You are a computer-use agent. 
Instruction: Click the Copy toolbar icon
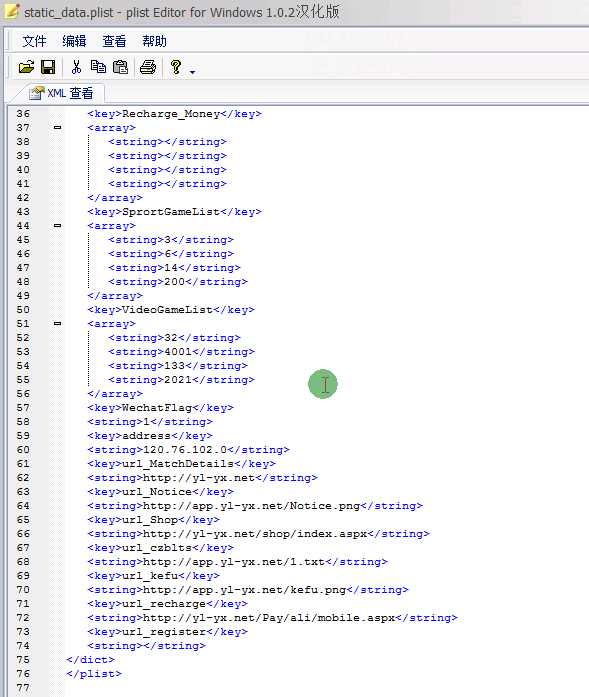98,67
